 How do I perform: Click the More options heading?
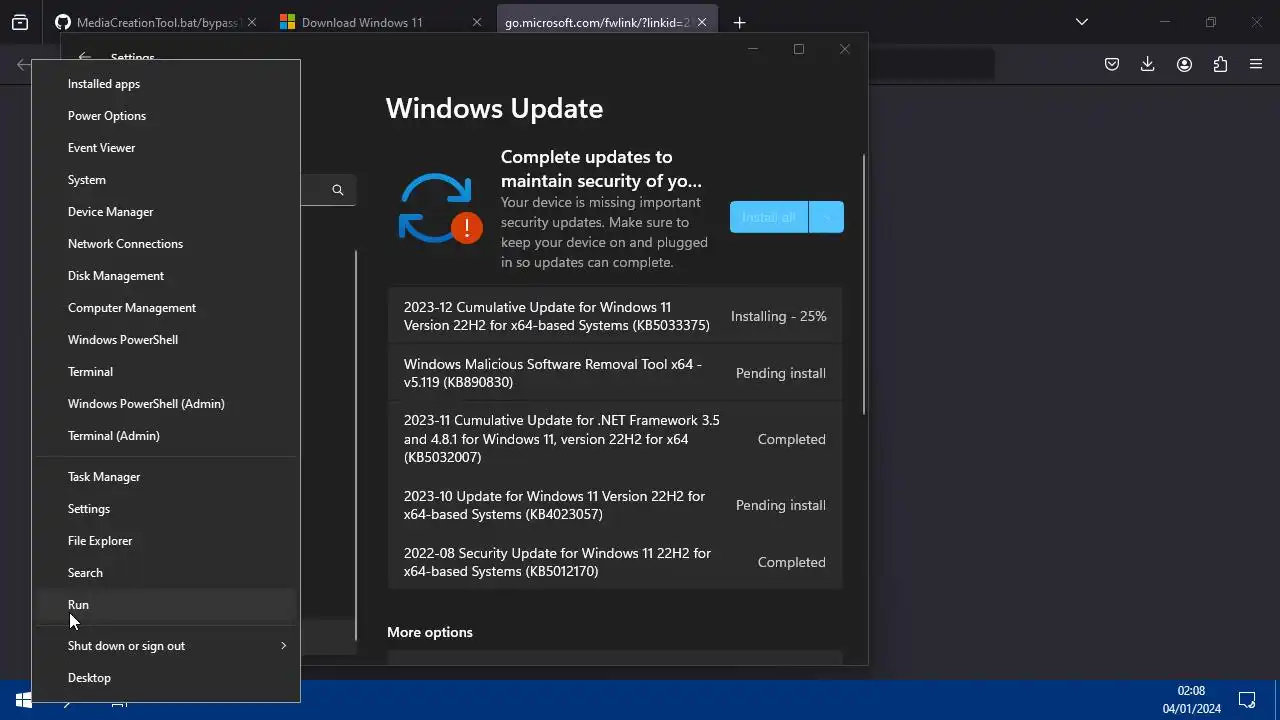430,632
